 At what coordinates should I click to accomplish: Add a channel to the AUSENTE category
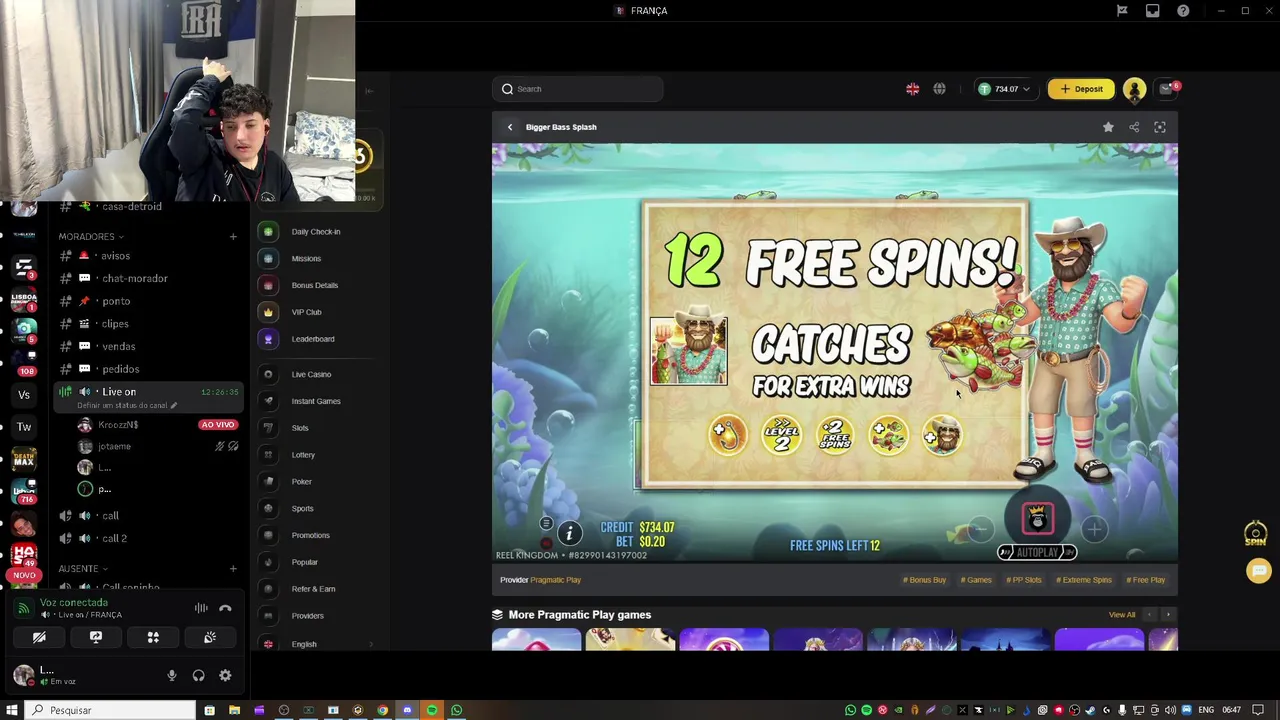pos(233,569)
